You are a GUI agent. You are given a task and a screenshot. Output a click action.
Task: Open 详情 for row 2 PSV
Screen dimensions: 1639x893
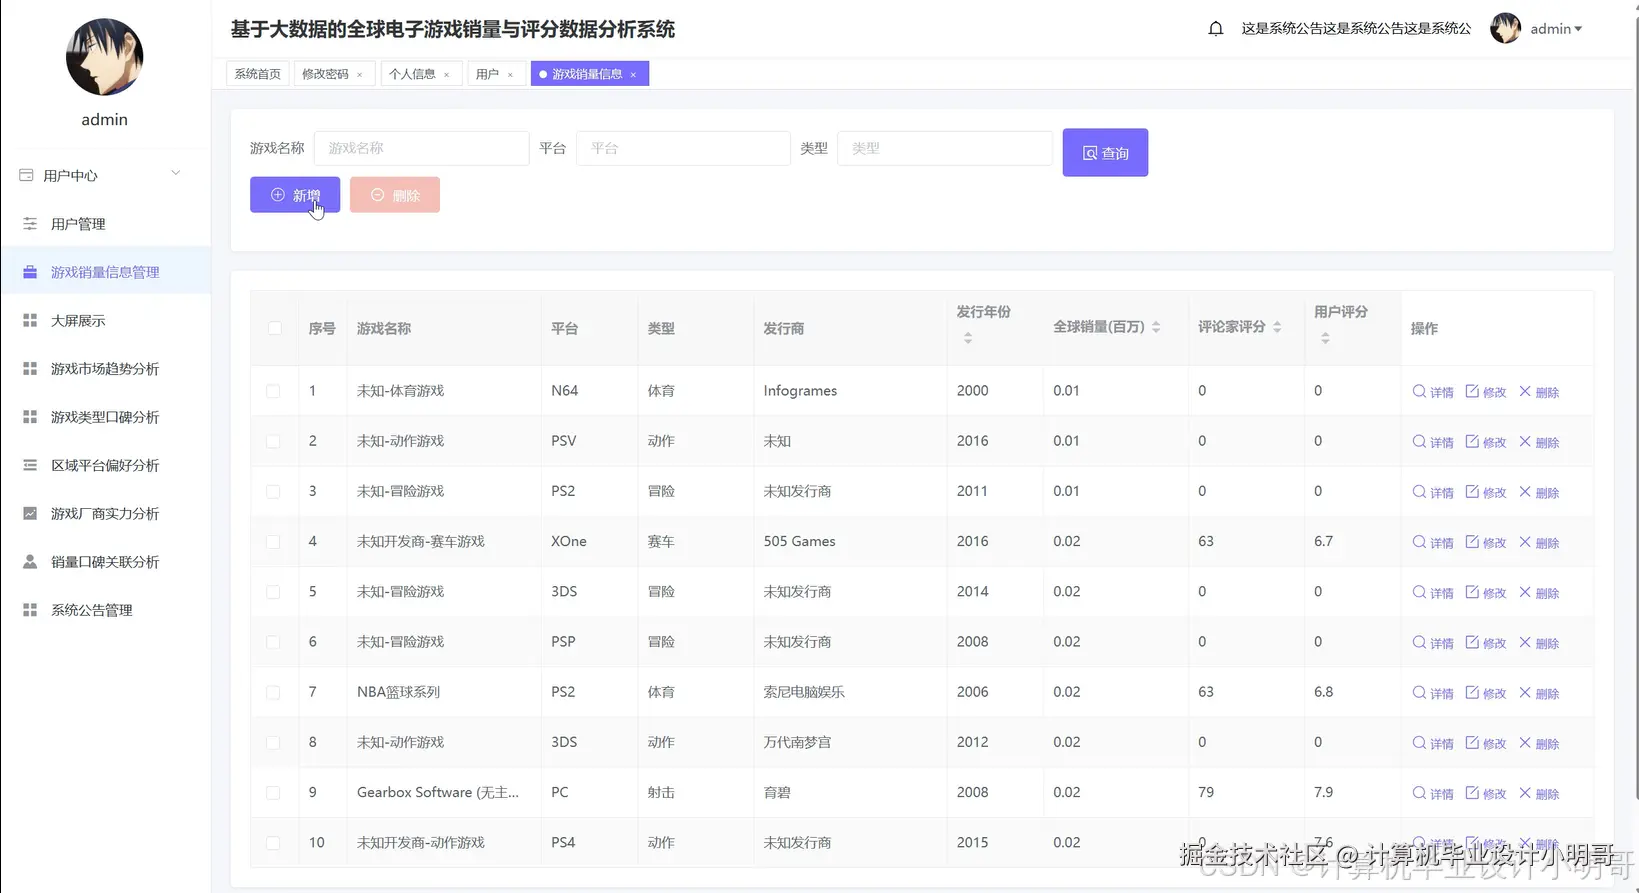(1433, 442)
